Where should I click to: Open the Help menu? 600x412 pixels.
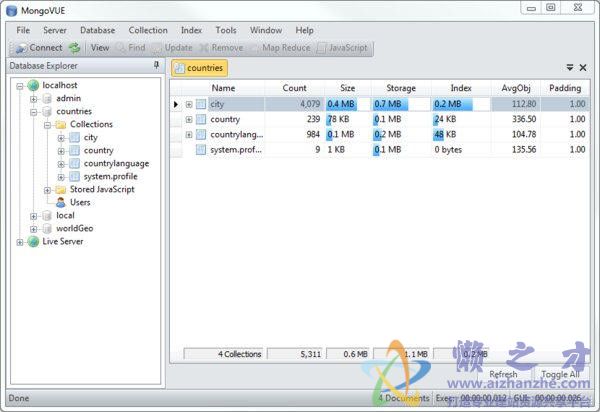click(x=305, y=30)
